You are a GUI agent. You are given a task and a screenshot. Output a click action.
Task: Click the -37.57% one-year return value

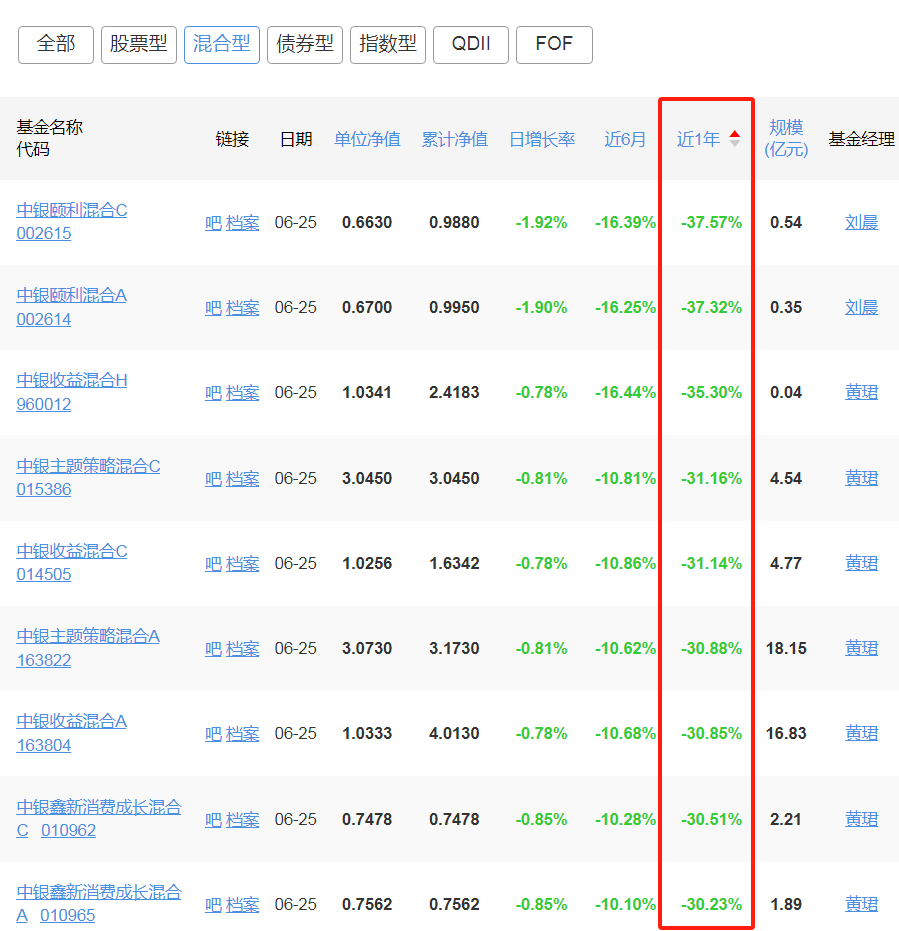(x=711, y=223)
